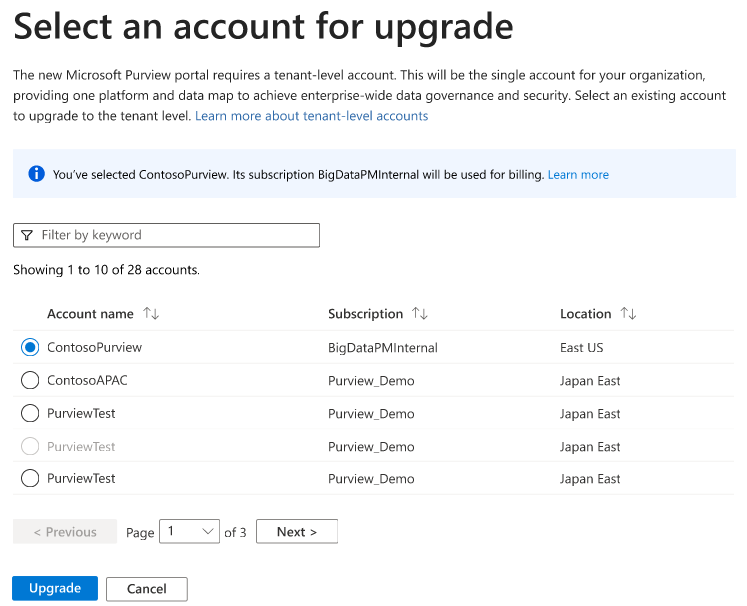
Task: Open the Learn more link in billing banner
Action: (x=578, y=175)
